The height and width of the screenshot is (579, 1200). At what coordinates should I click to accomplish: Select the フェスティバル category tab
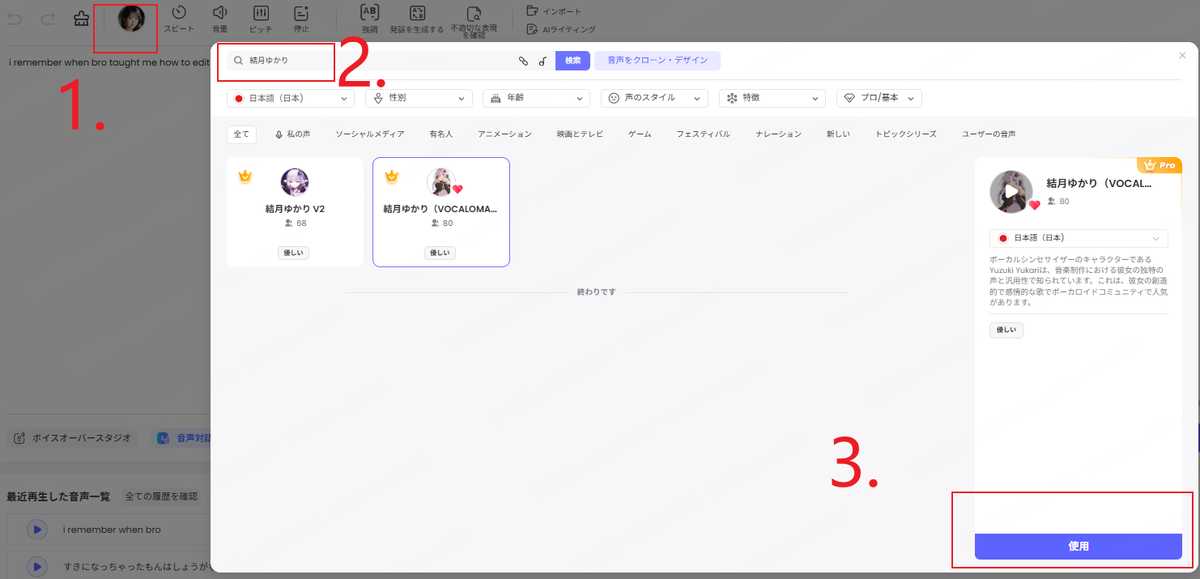(x=703, y=134)
